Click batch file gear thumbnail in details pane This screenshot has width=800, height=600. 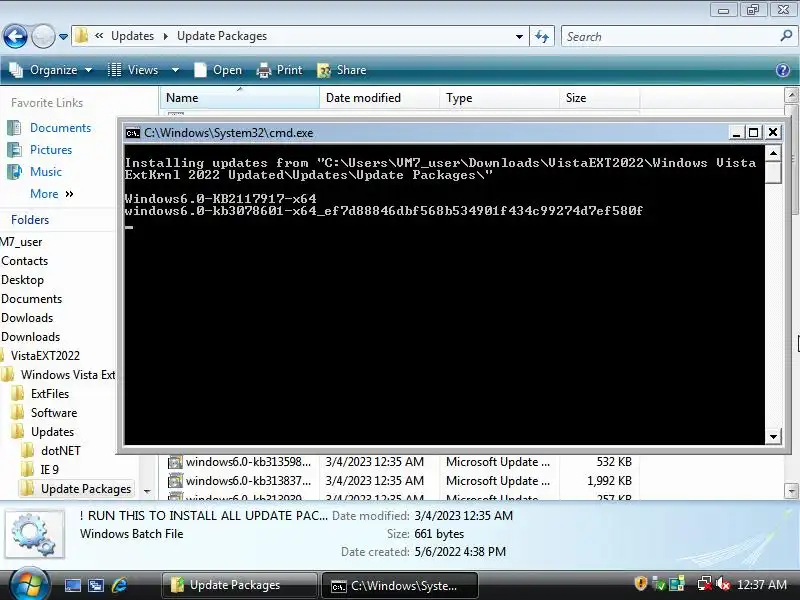[x=34, y=534]
